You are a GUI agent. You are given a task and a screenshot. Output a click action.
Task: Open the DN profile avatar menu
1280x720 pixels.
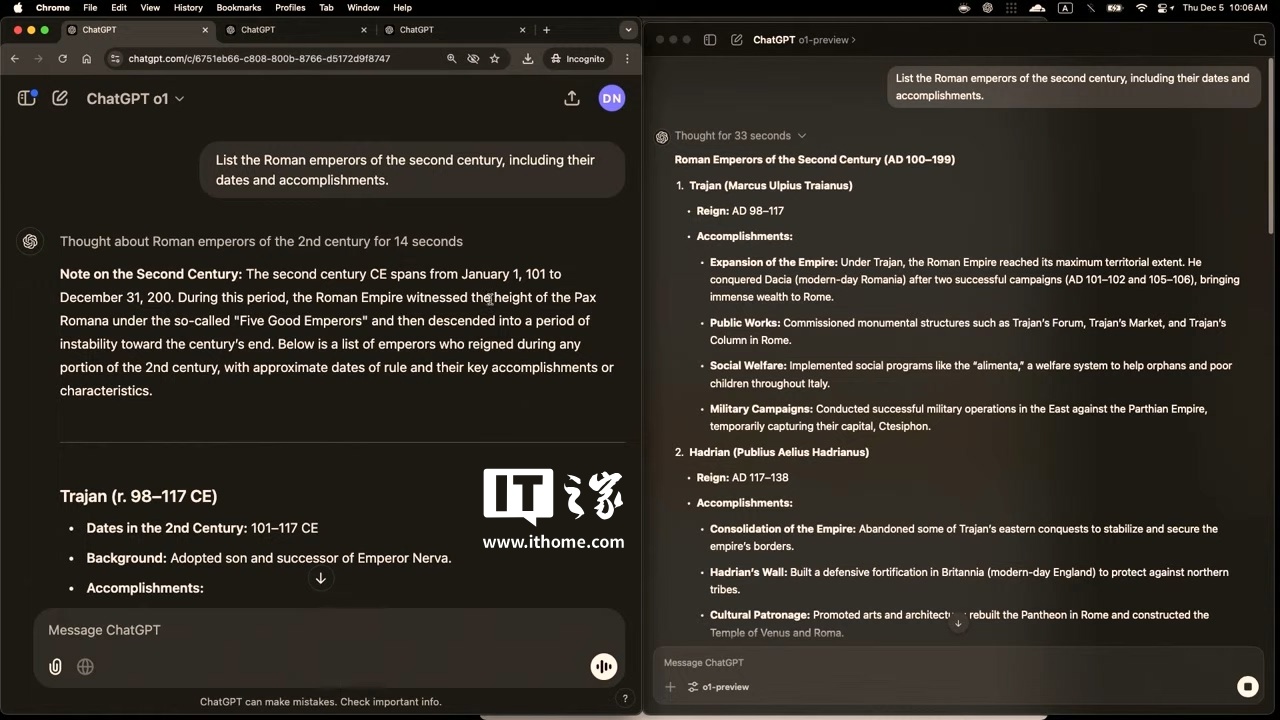(612, 98)
